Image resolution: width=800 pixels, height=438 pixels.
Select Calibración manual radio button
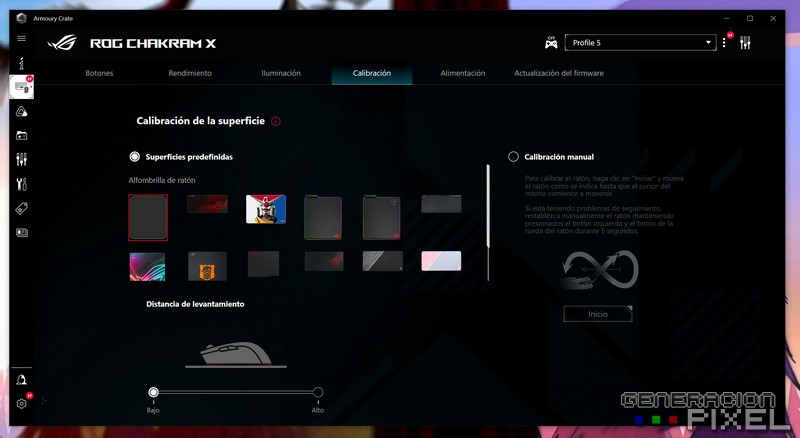tap(513, 157)
